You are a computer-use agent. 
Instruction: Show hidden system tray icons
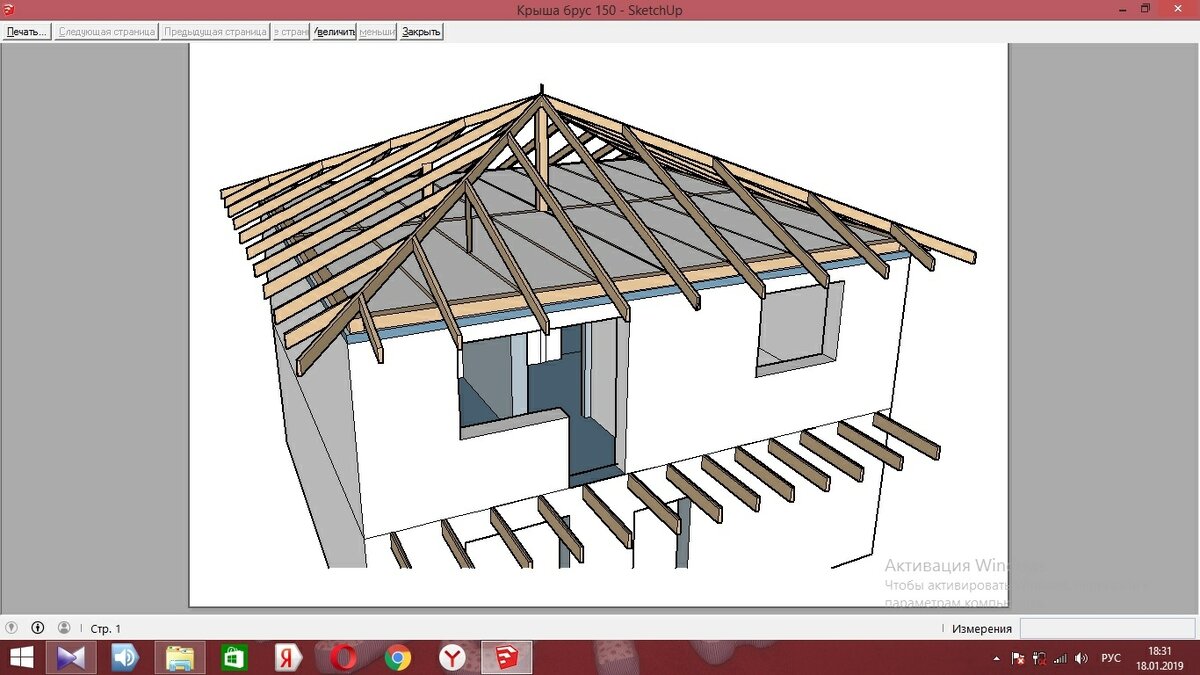997,659
